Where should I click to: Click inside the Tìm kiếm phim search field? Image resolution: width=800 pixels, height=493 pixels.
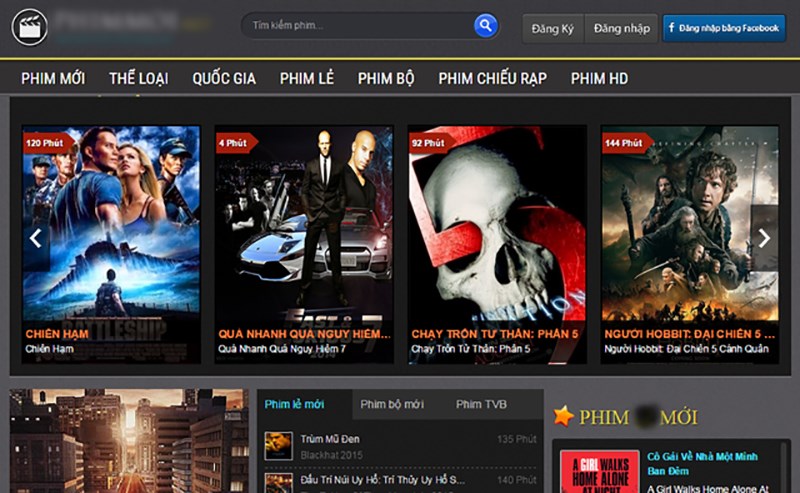coord(355,25)
